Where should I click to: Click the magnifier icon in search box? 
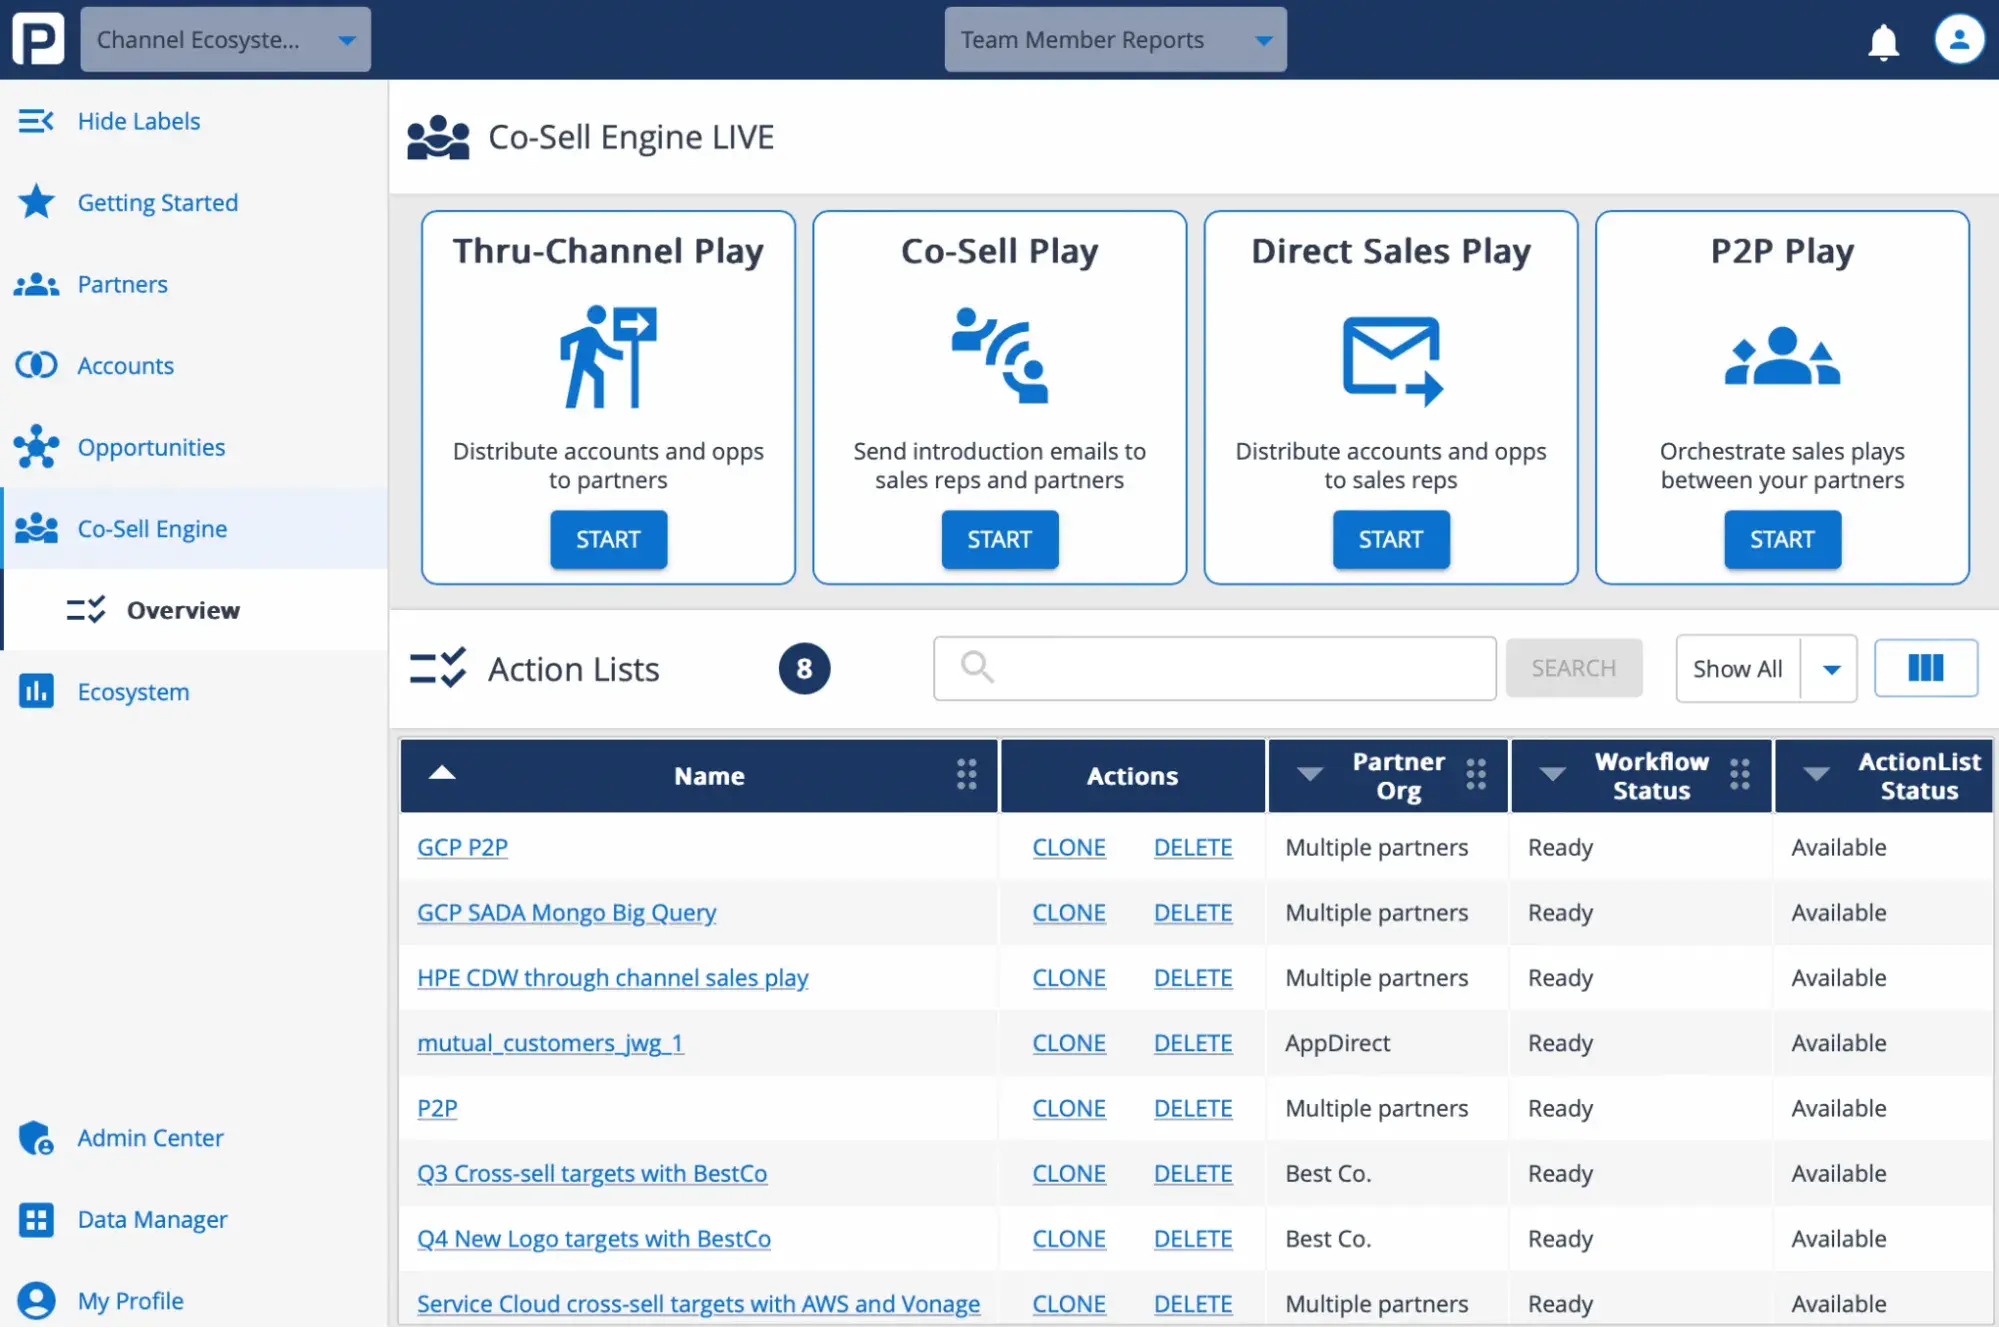(x=977, y=667)
